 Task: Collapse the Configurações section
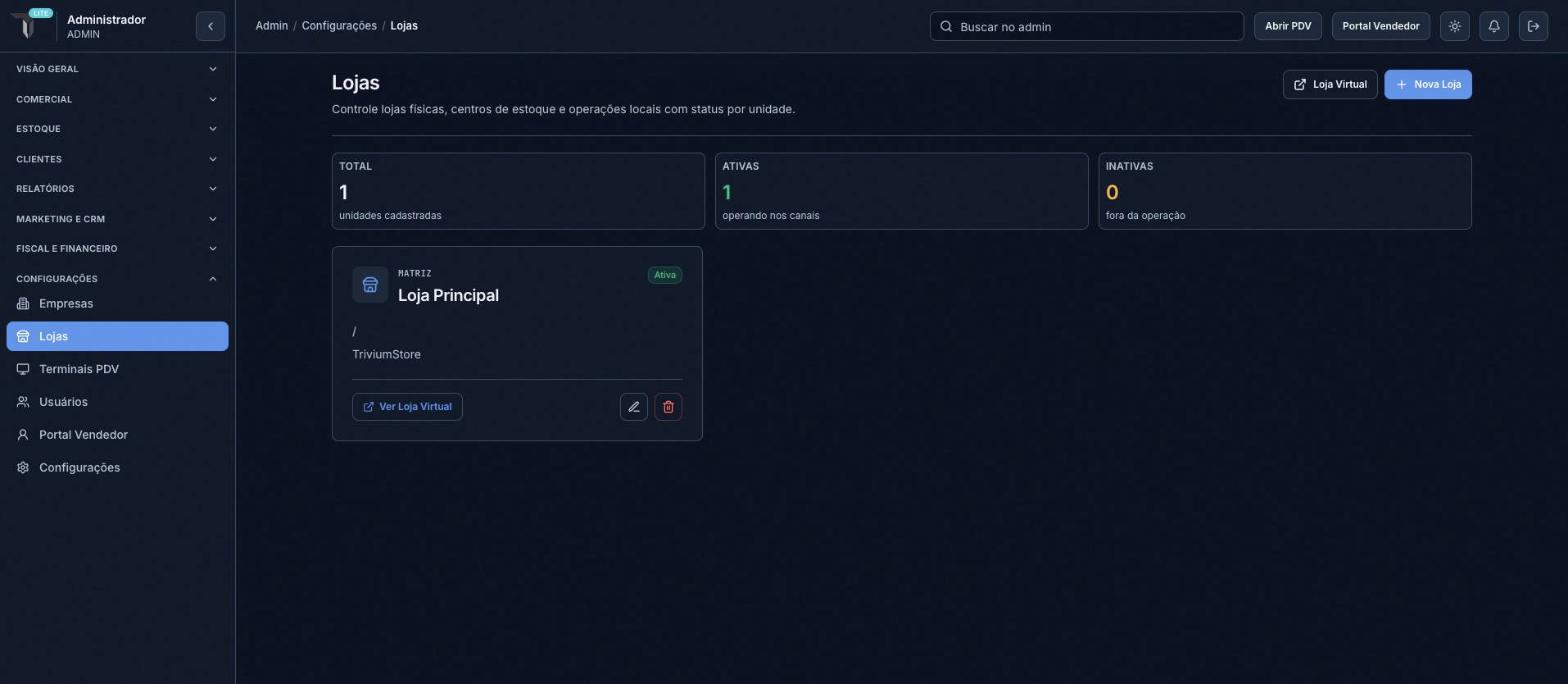(x=117, y=279)
